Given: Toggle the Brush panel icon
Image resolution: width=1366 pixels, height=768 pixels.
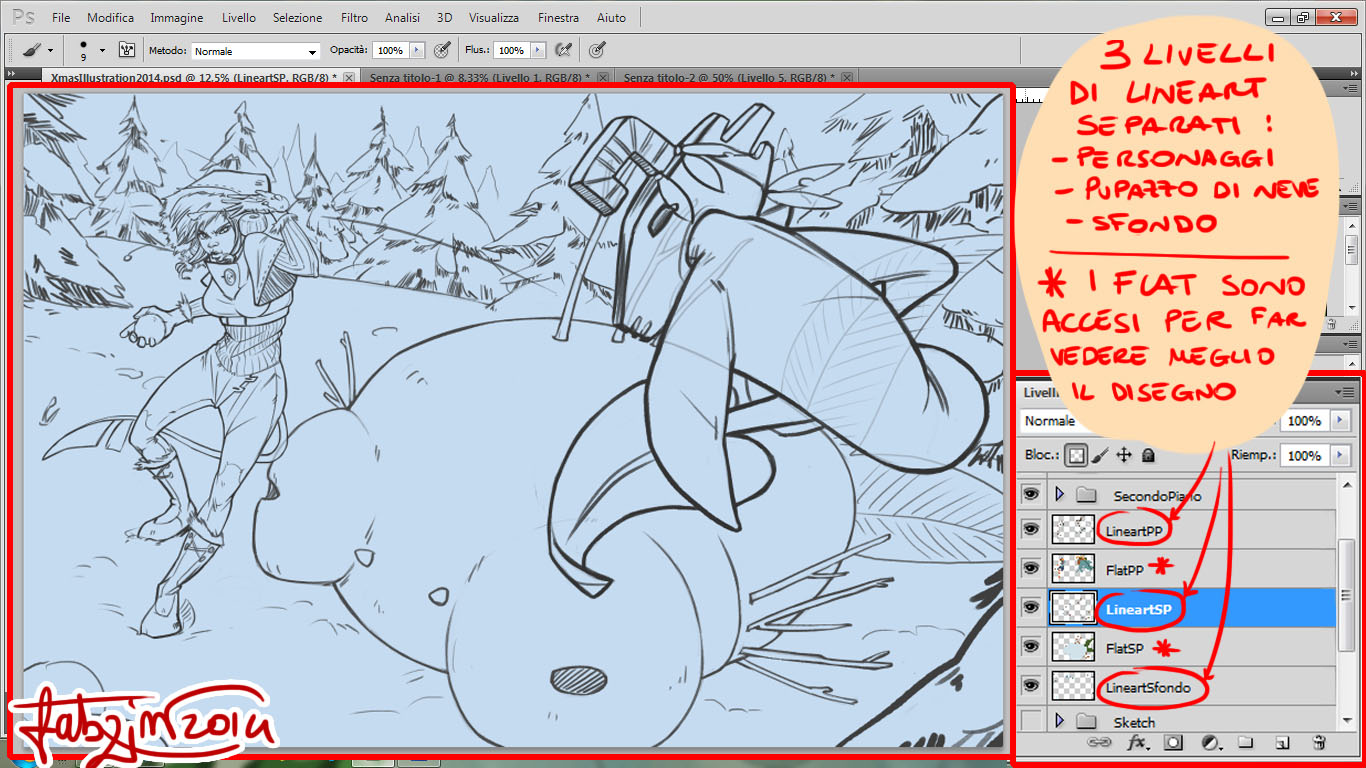Looking at the screenshot, I should click(127, 49).
